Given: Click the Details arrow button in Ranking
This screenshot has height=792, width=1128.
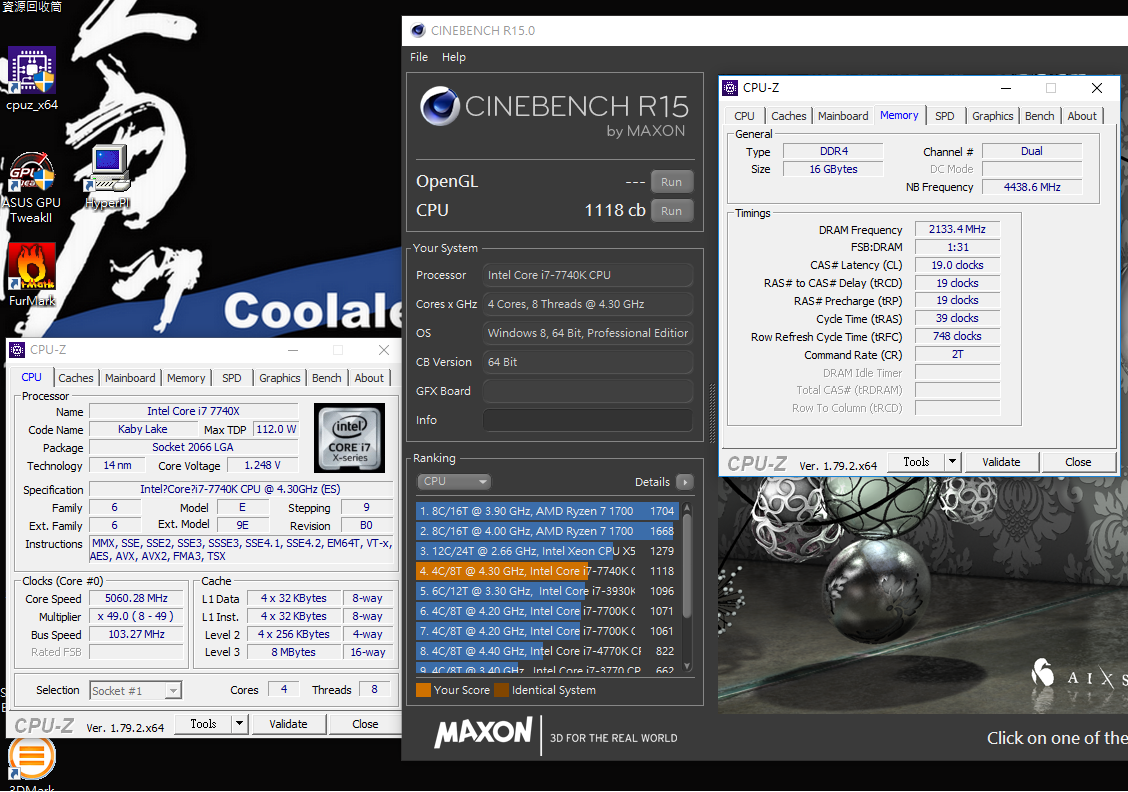Looking at the screenshot, I should point(685,482).
